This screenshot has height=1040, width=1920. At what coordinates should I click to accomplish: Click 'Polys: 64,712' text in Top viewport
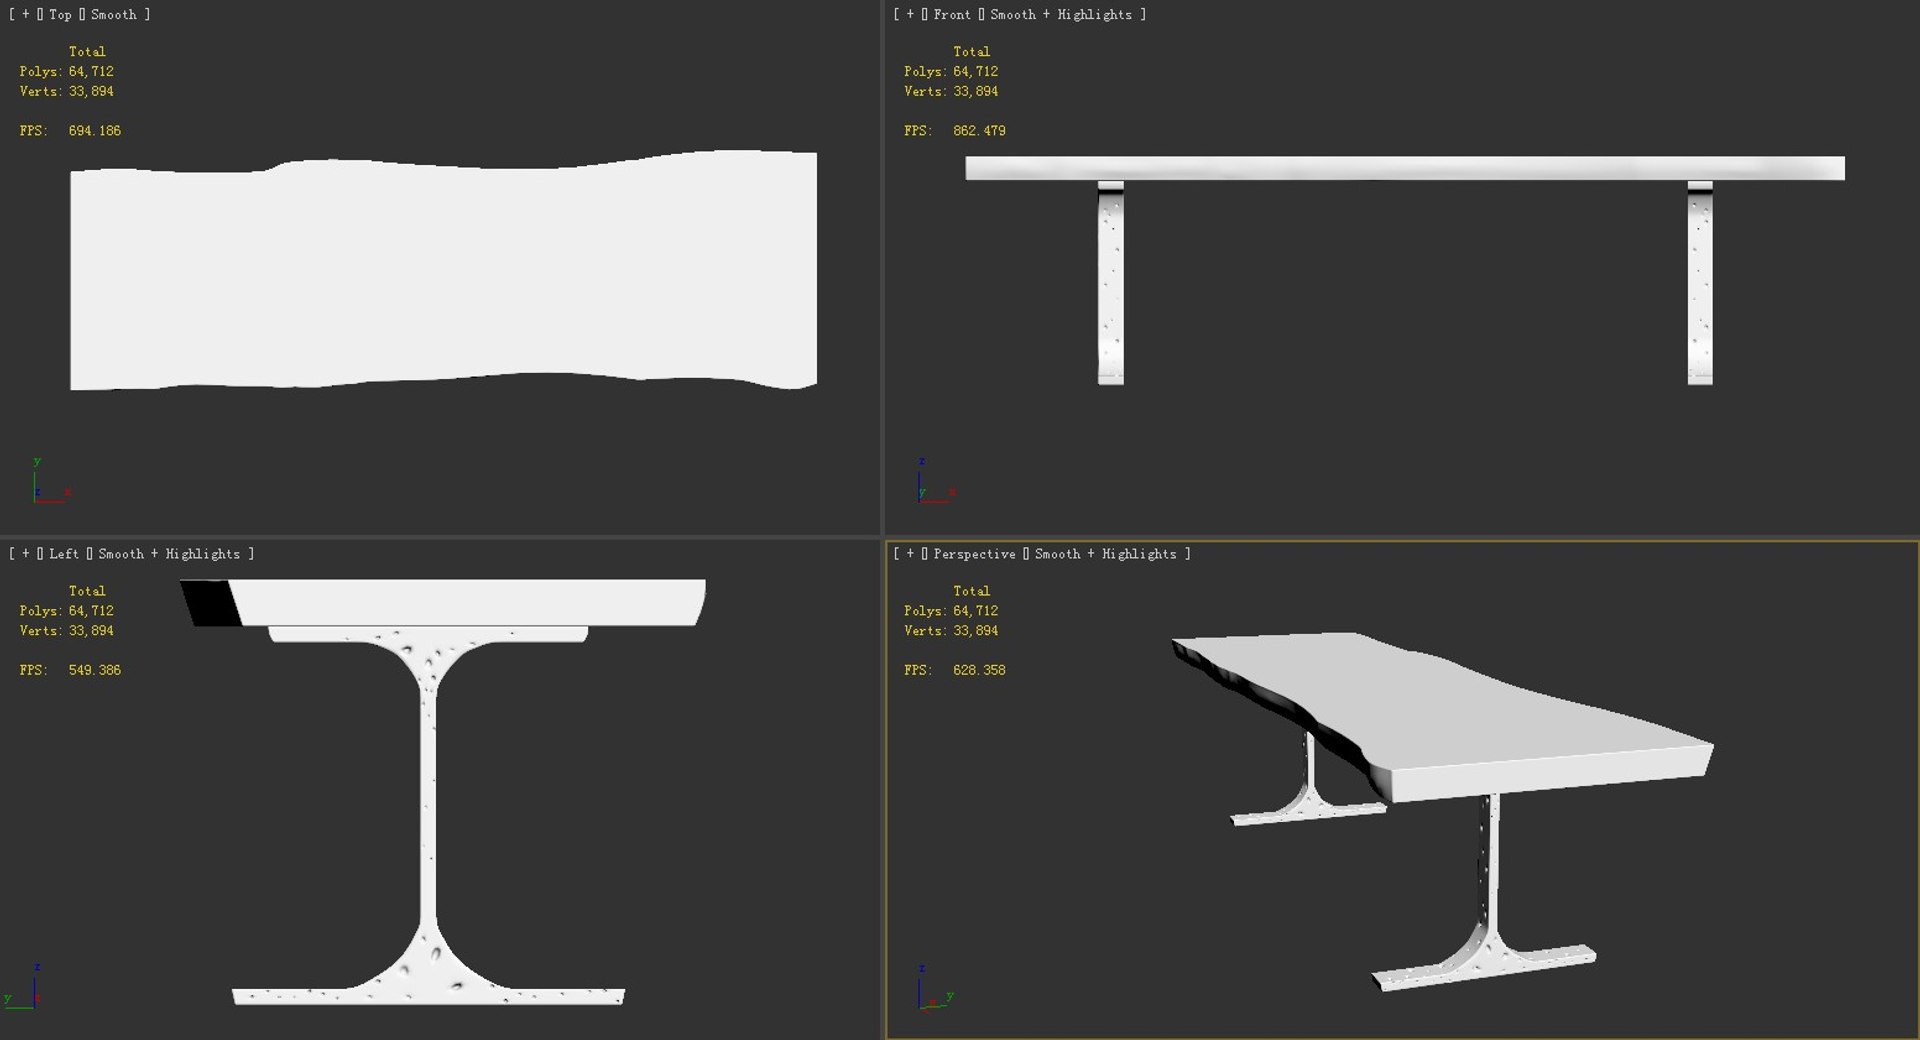[67, 71]
